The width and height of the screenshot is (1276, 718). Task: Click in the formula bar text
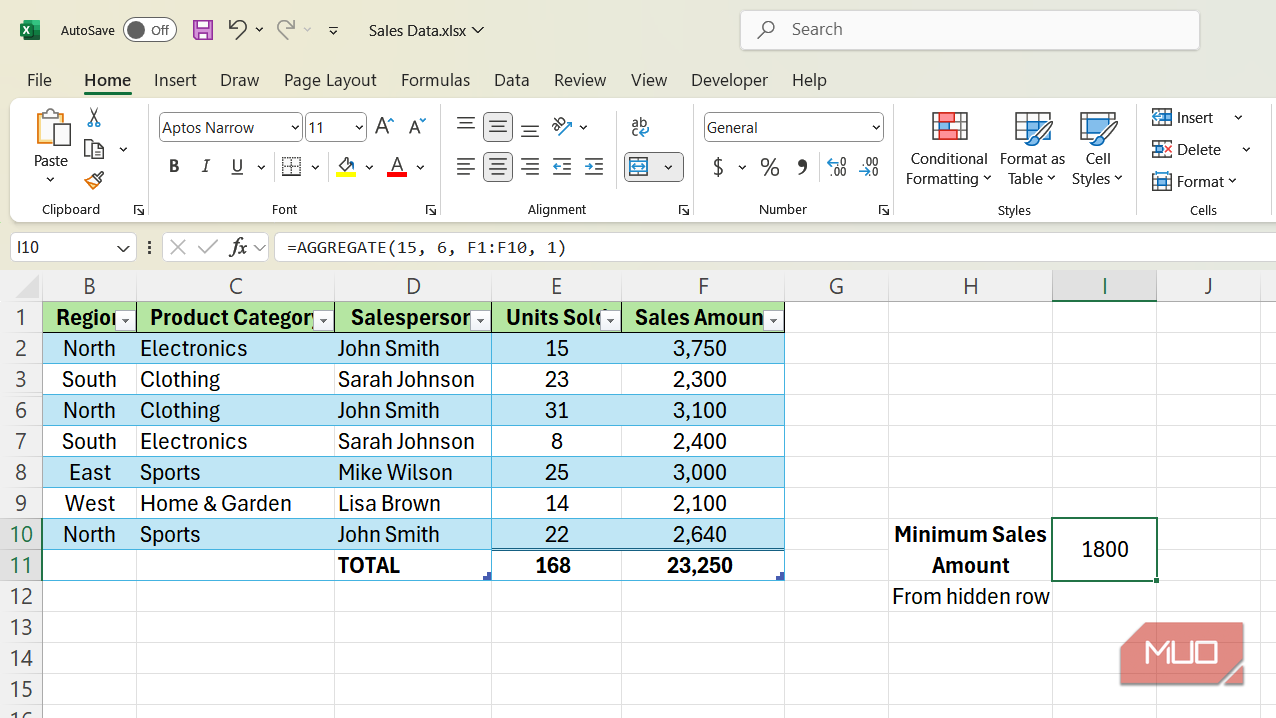pos(426,247)
